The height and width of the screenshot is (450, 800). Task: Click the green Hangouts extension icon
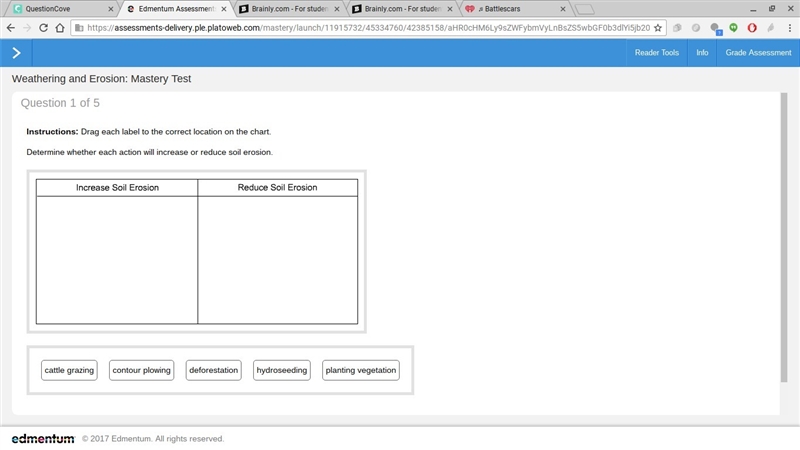734,28
